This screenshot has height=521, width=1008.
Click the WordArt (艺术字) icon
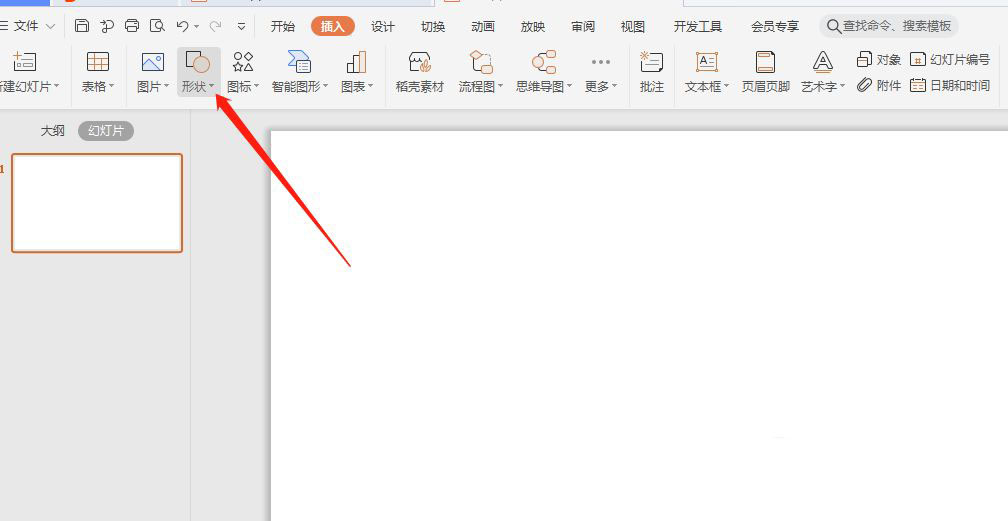click(822, 62)
